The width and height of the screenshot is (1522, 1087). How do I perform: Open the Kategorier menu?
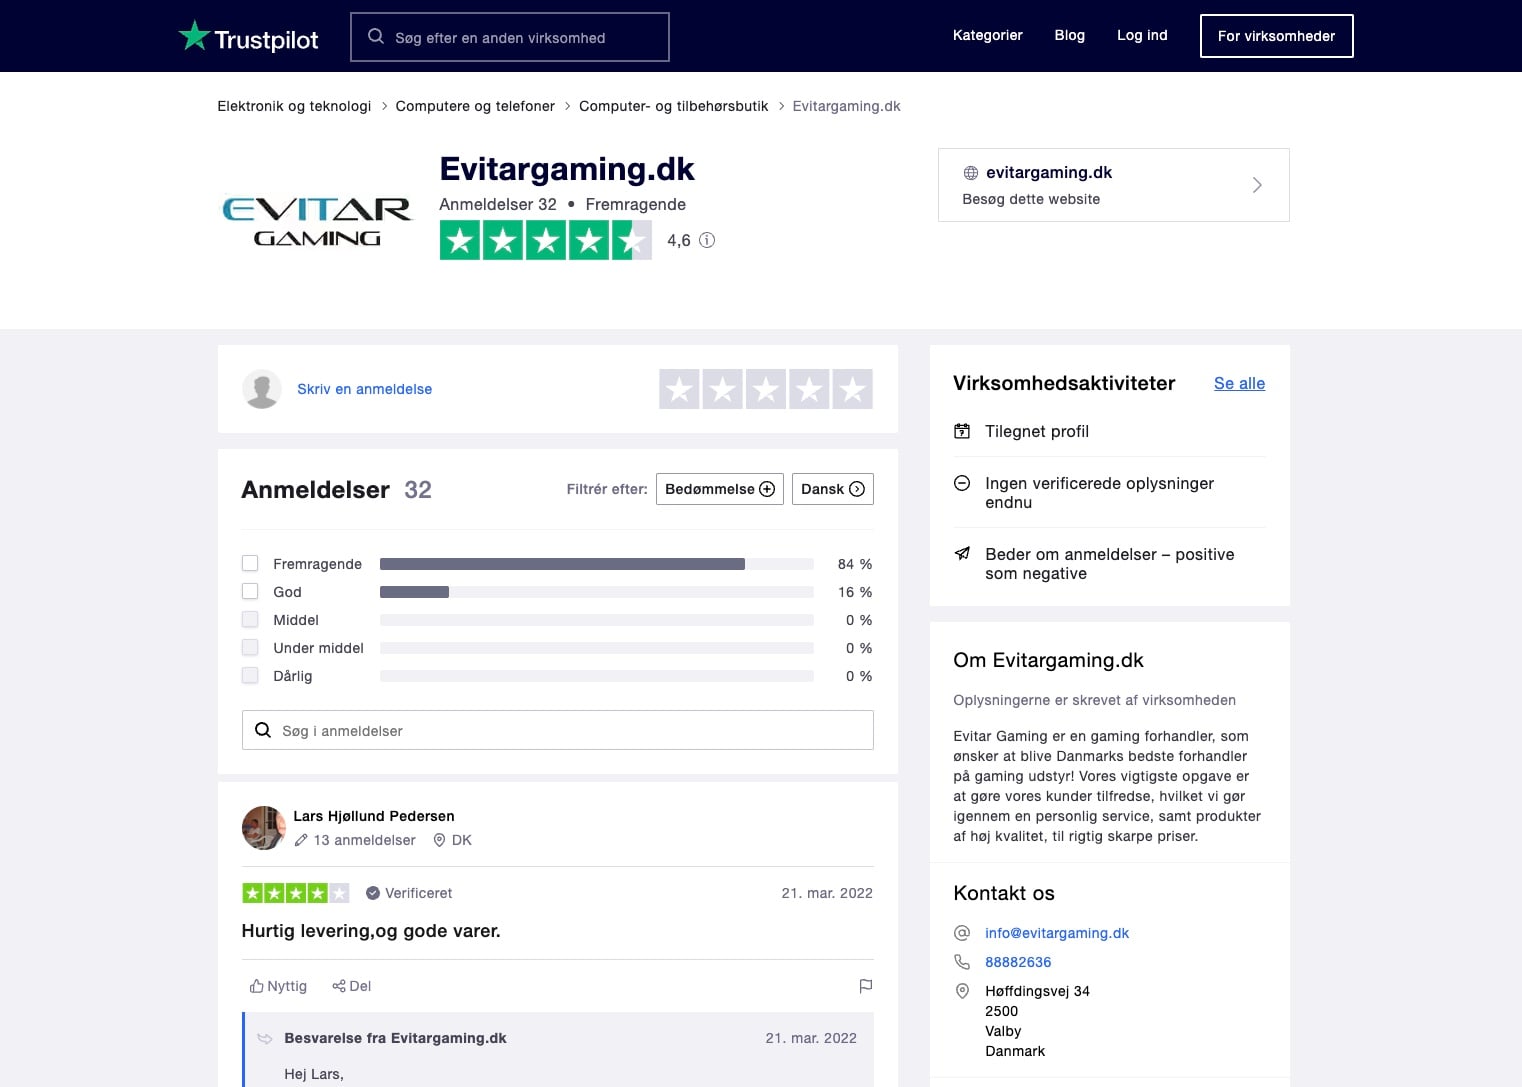pyautogui.click(x=987, y=35)
